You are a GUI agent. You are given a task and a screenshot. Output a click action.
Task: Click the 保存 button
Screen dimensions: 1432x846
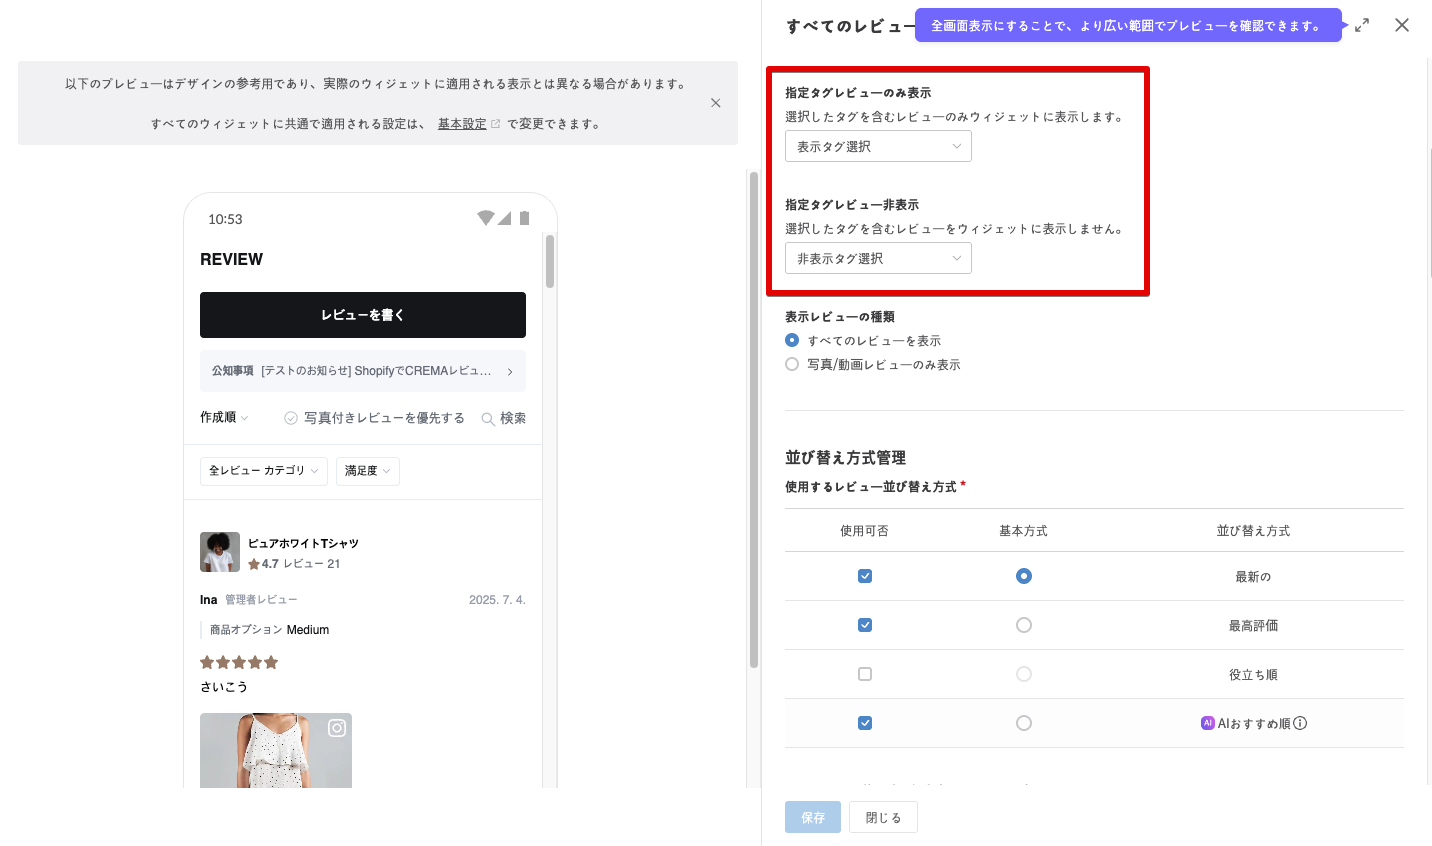pyautogui.click(x=812, y=817)
